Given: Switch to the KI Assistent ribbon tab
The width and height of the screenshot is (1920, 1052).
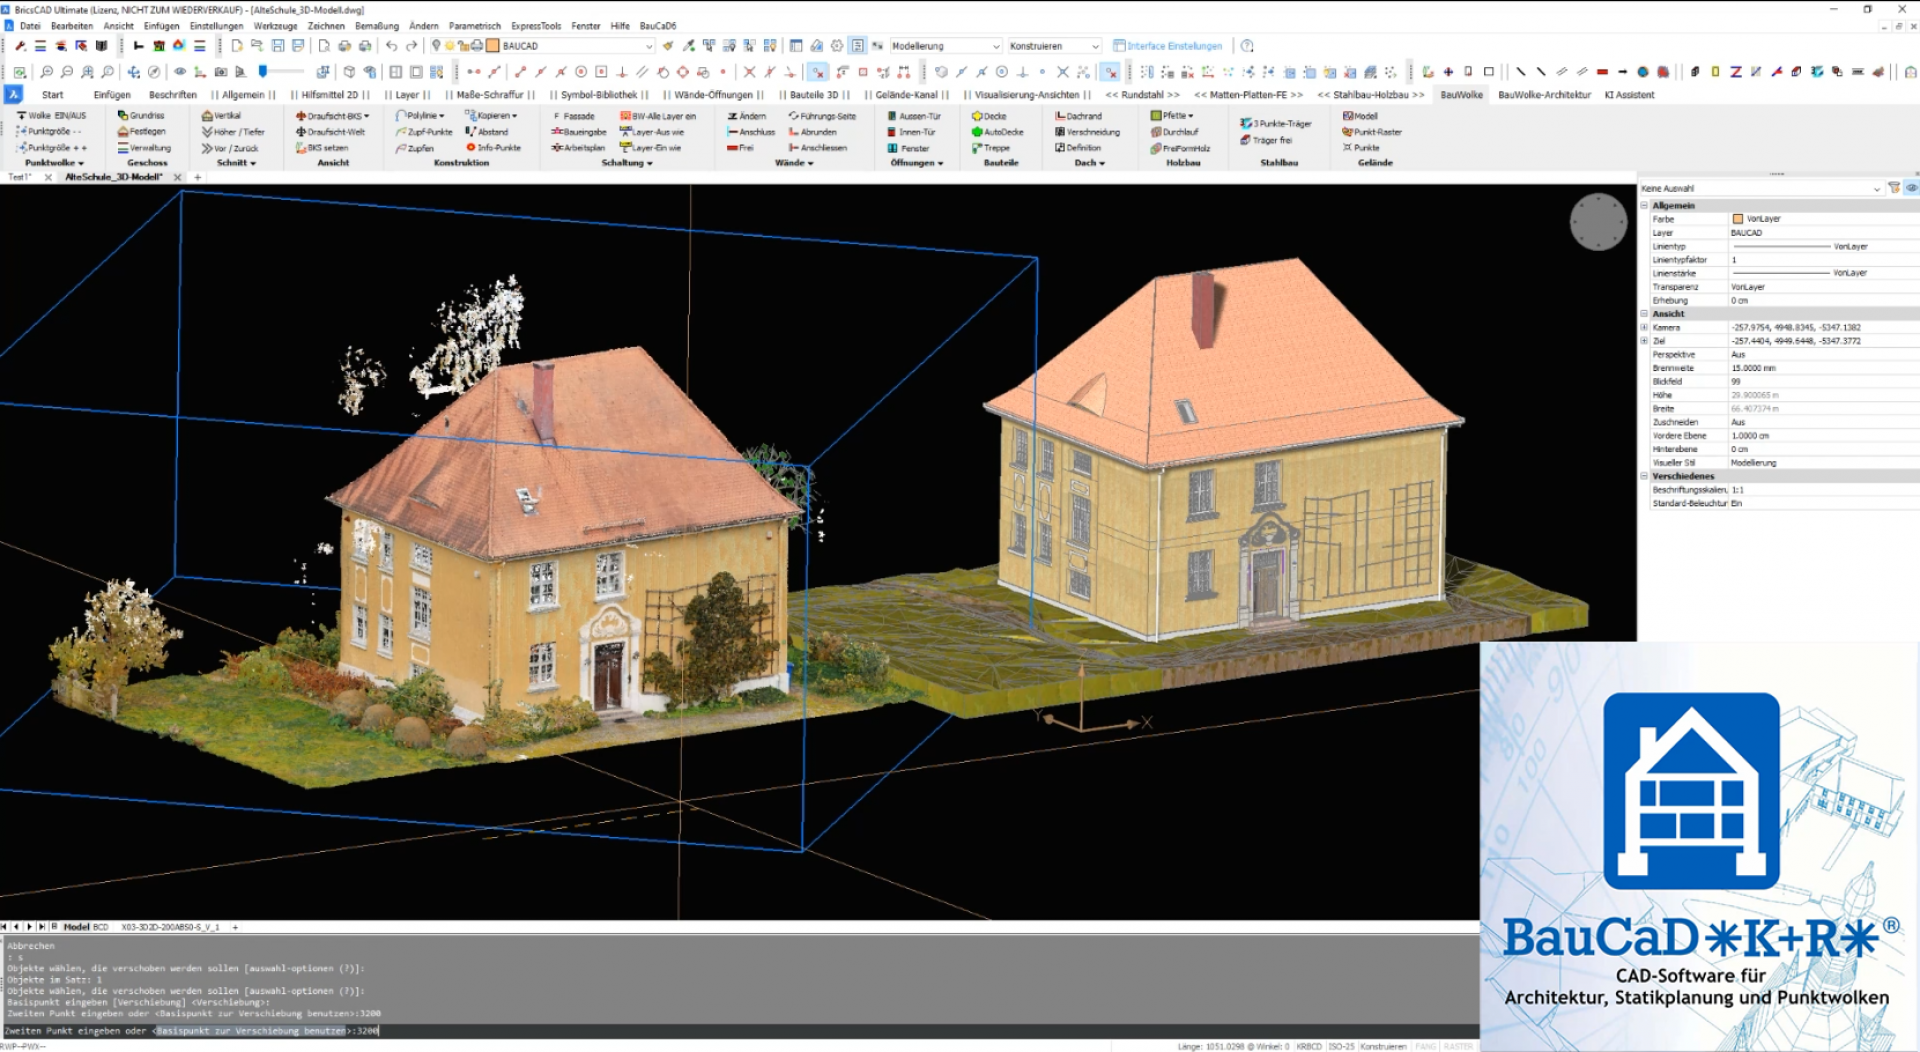Looking at the screenshot, I should point(1629,95).
